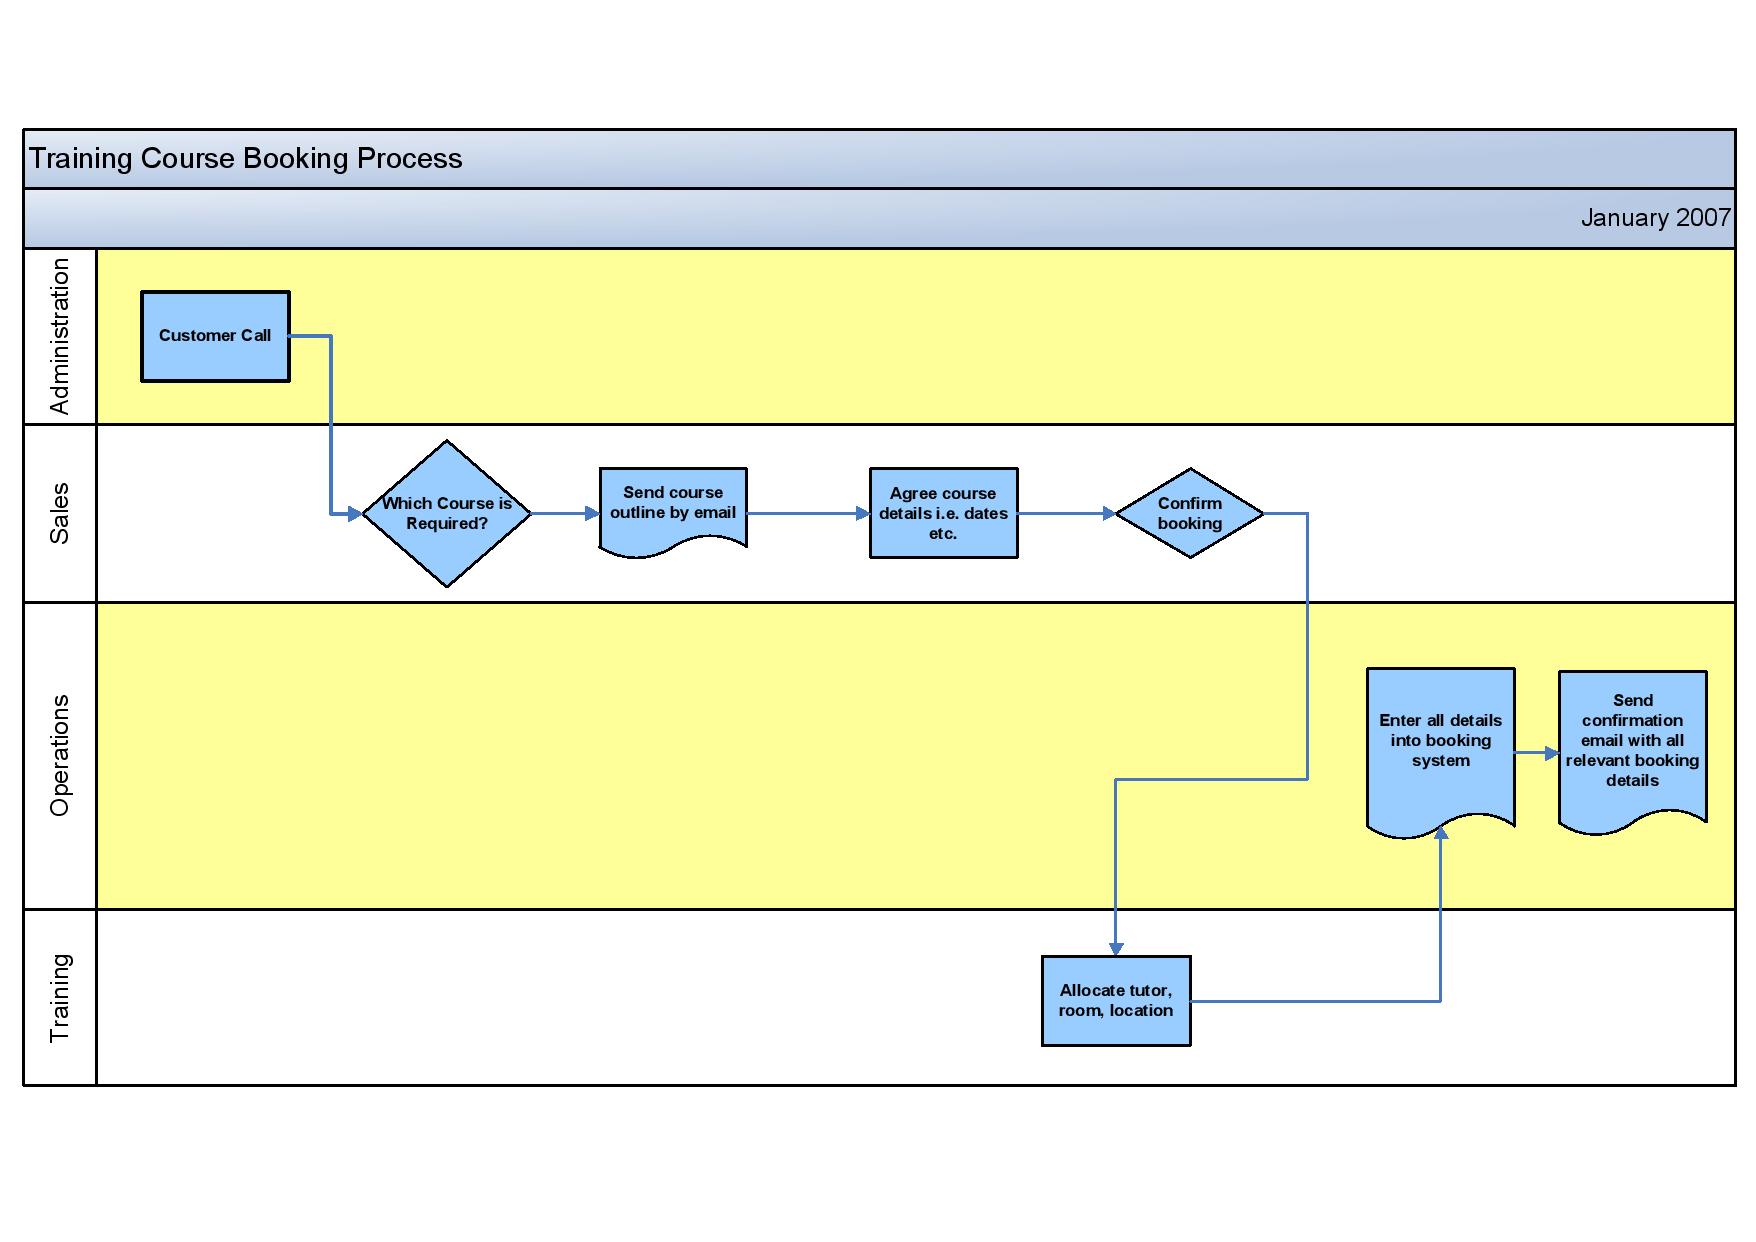Screen dimensions: 1756x1242
Task: Select 'Agree course details i.e. dates etc.' box
Action: click(944, 513)
